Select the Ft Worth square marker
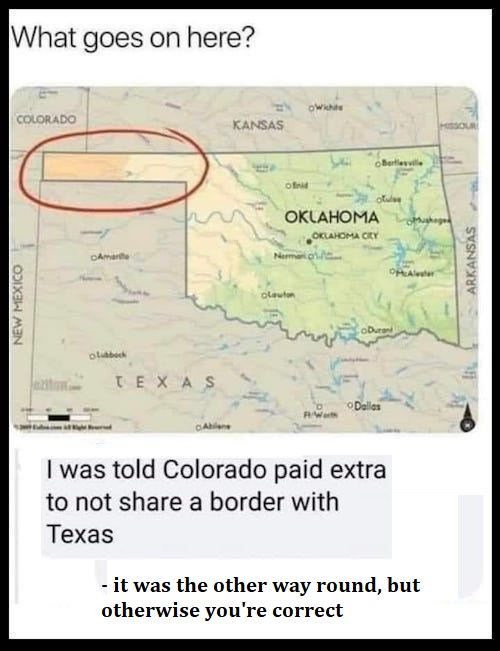 (320, 406)
